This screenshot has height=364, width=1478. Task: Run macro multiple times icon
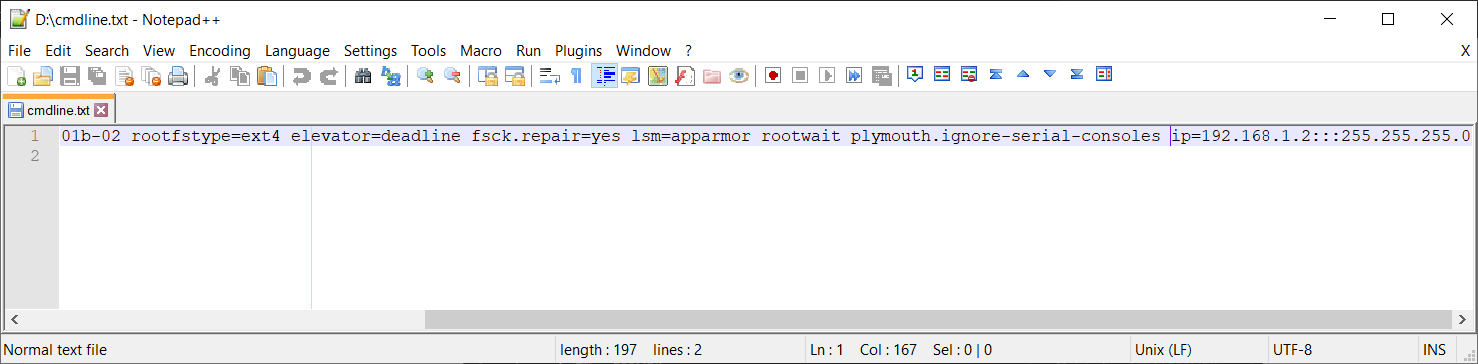(854, 75)
